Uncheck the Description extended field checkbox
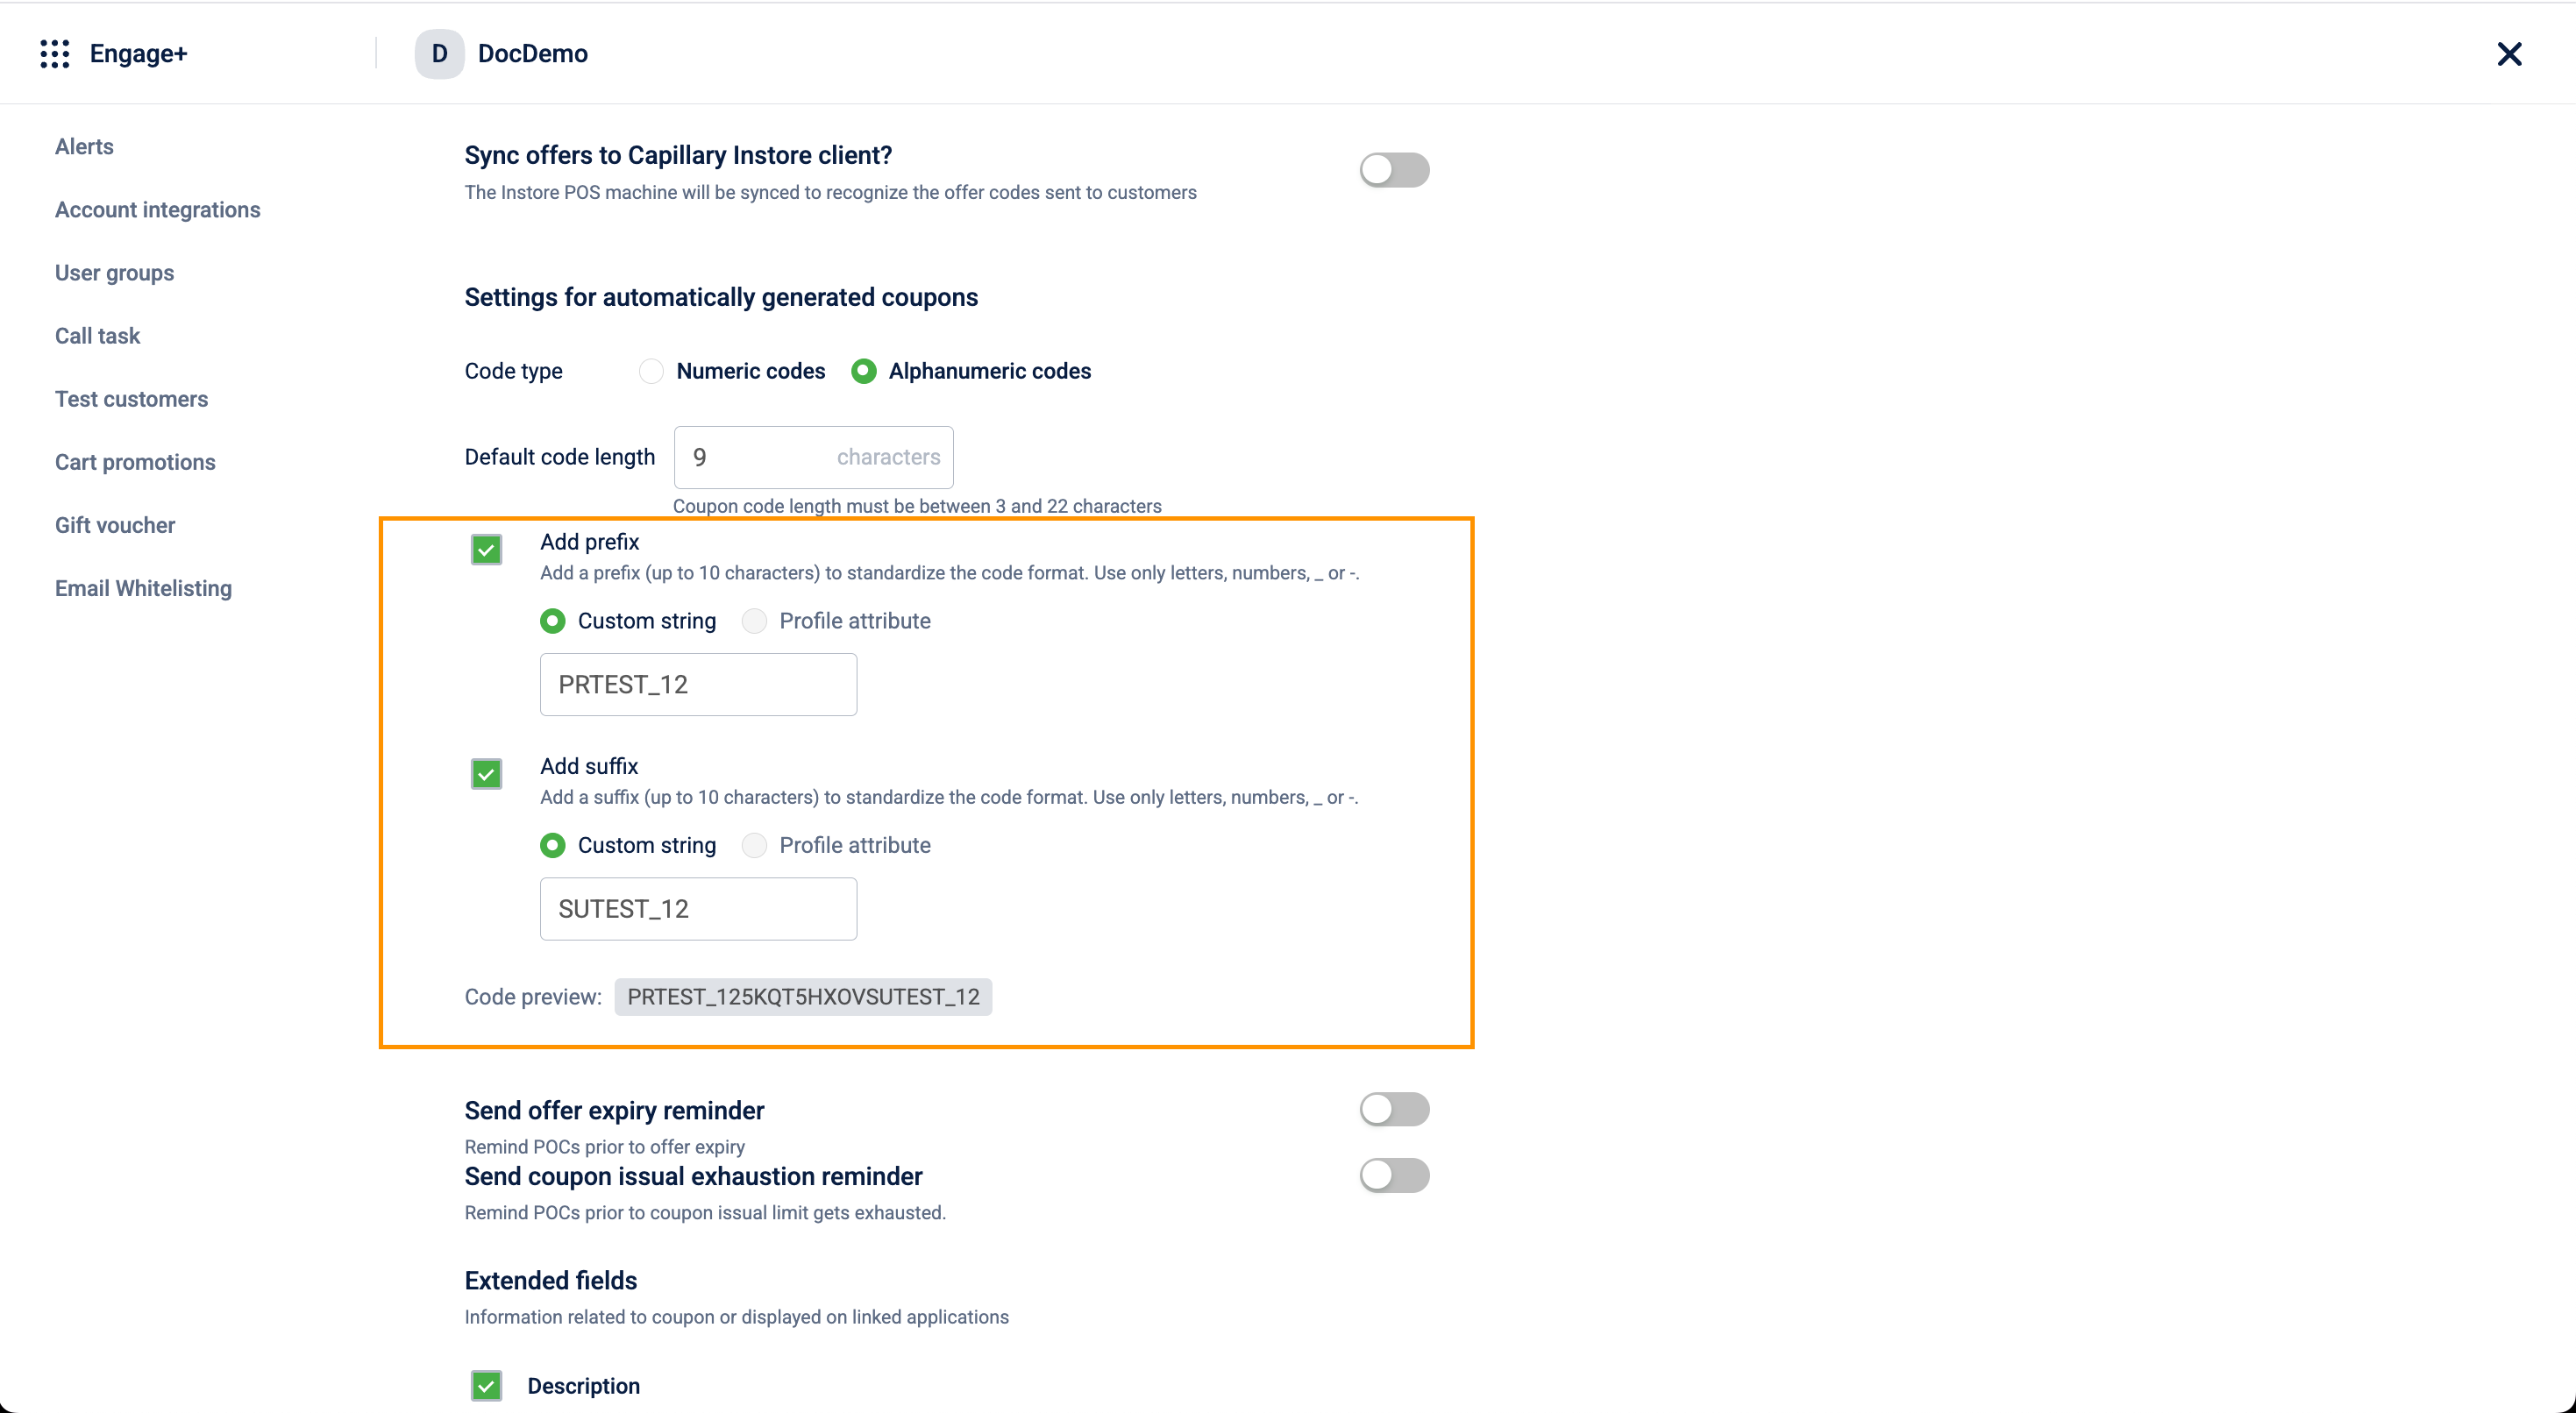 [x=486, y=1385]
